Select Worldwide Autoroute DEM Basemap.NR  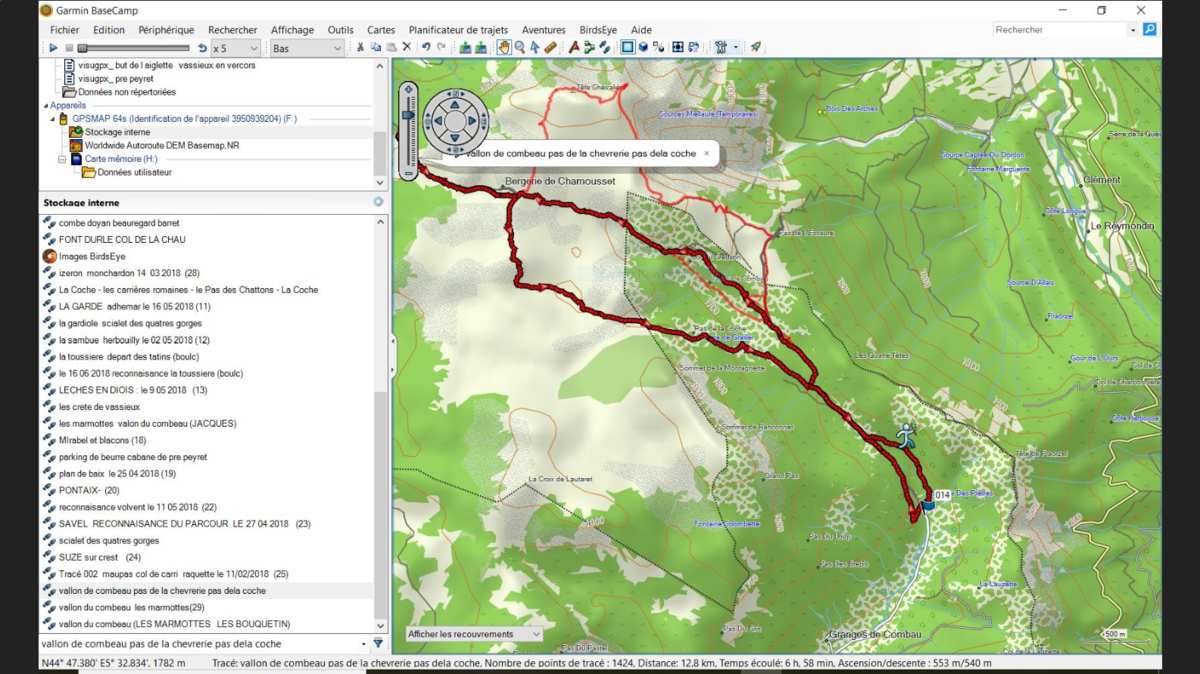[x=161, y=145]
